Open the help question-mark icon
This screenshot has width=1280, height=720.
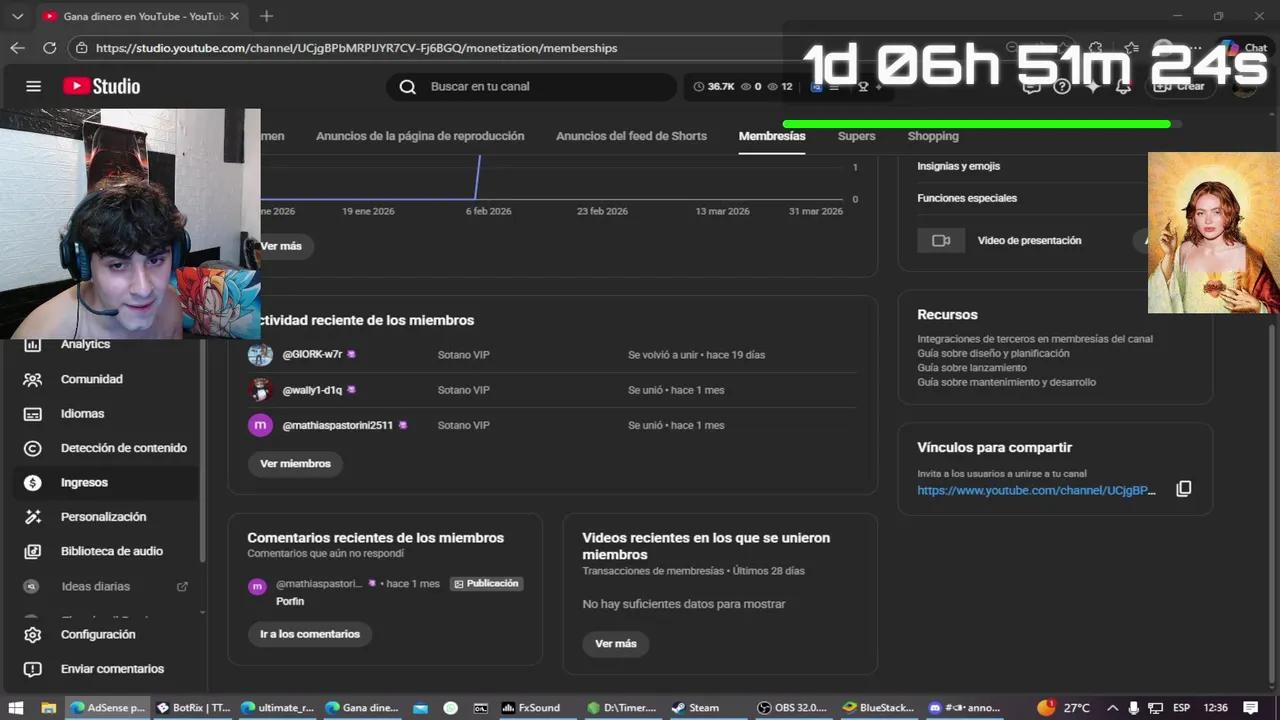click(1063, 87)
